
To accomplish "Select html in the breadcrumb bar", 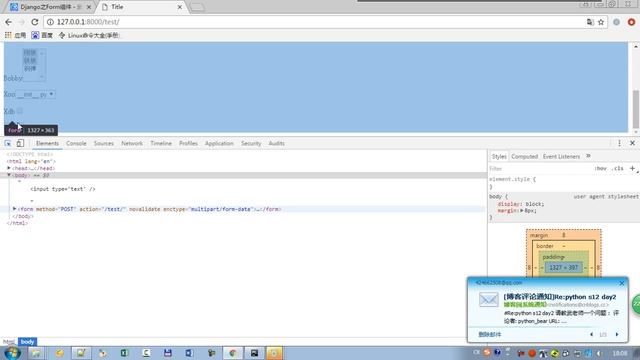I will coord(9,342).
